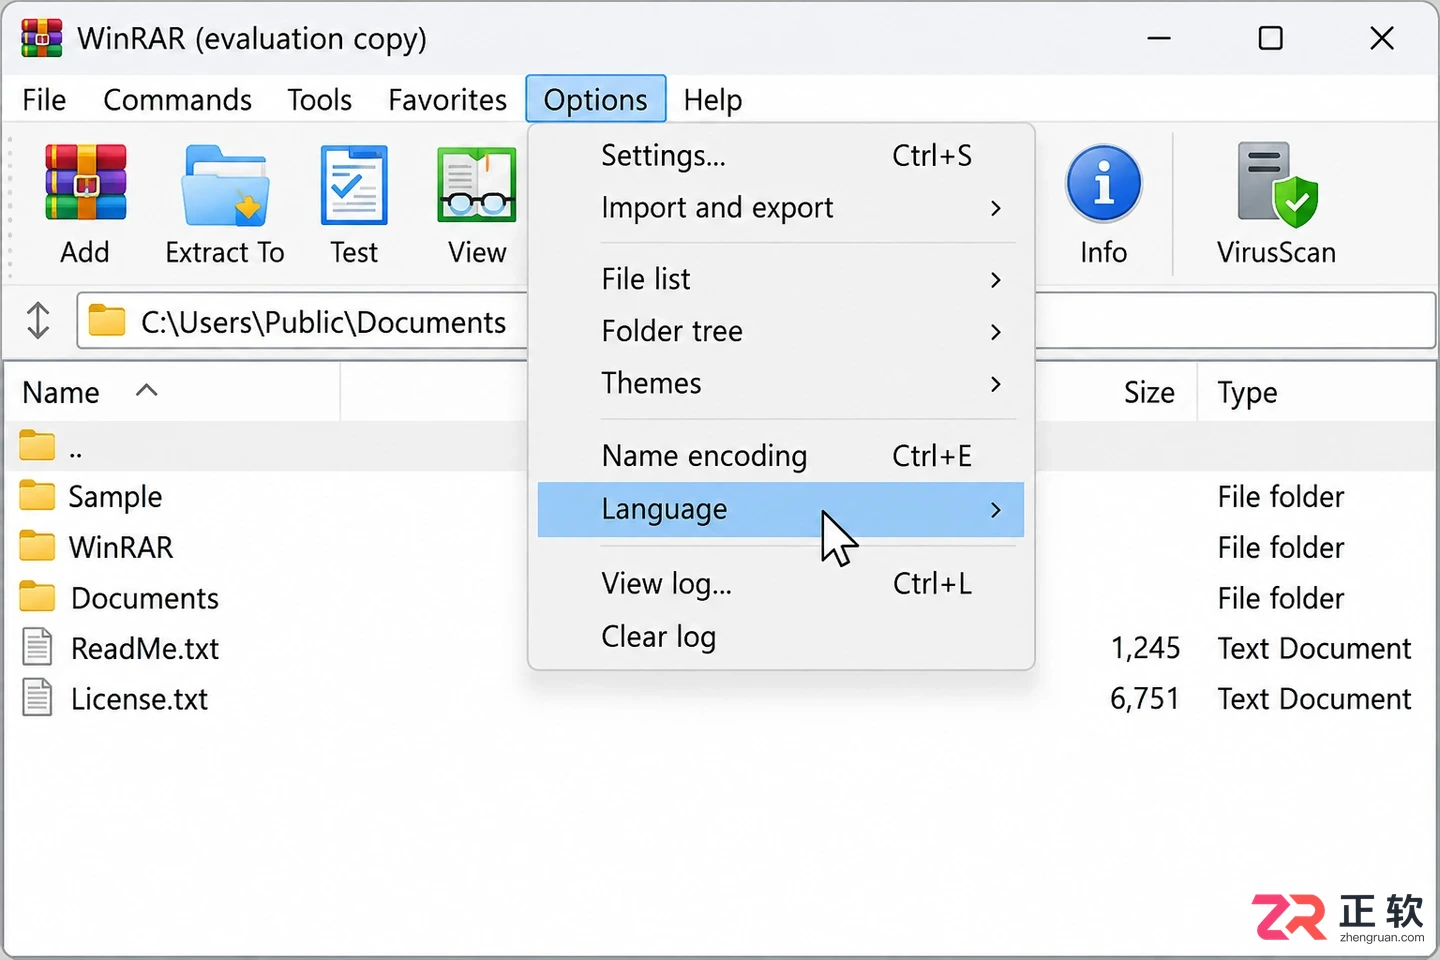The image size is (1440, 960).
Task: Open the Folder tree submenu
Action: [780, 332]
